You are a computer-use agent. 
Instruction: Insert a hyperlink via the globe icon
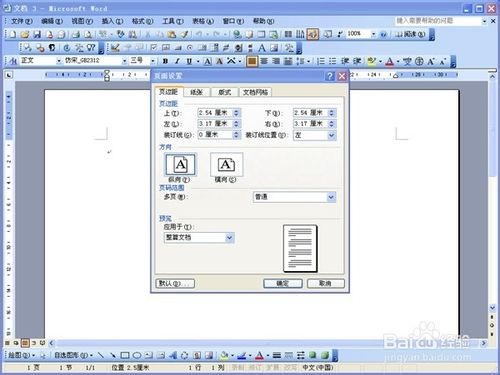(237, 34)
